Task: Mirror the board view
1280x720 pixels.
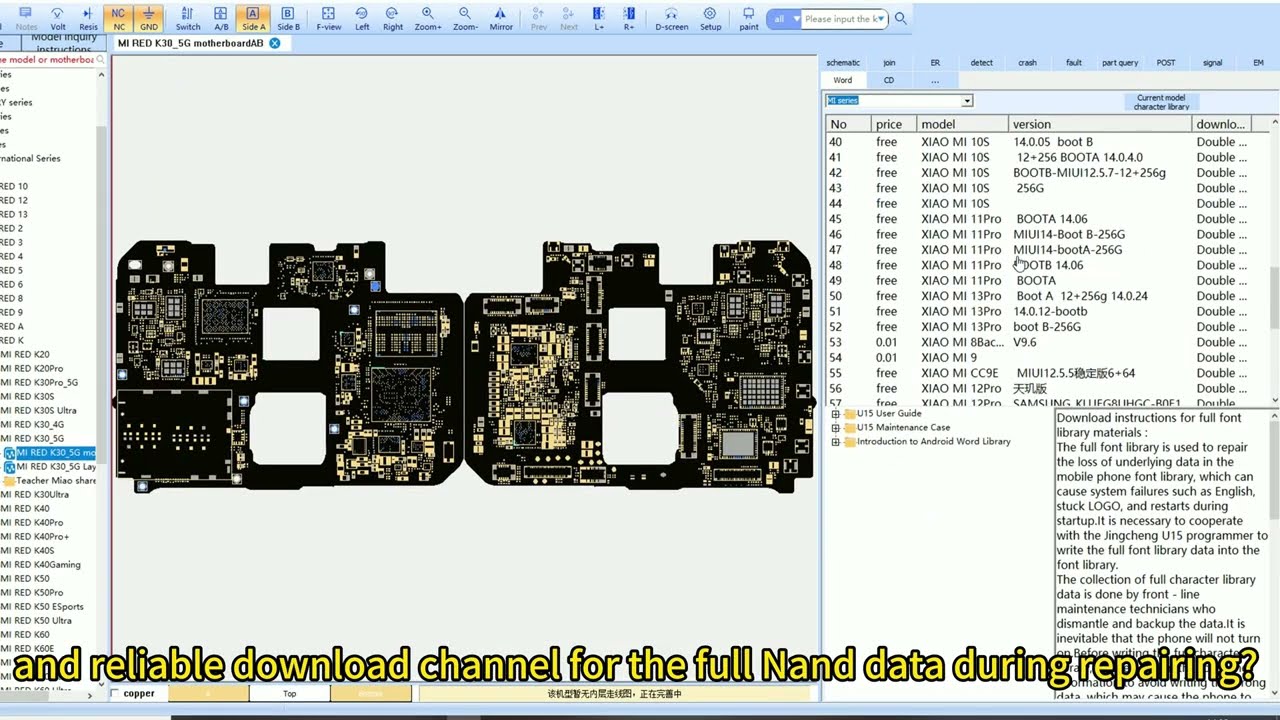Action: 501,18
